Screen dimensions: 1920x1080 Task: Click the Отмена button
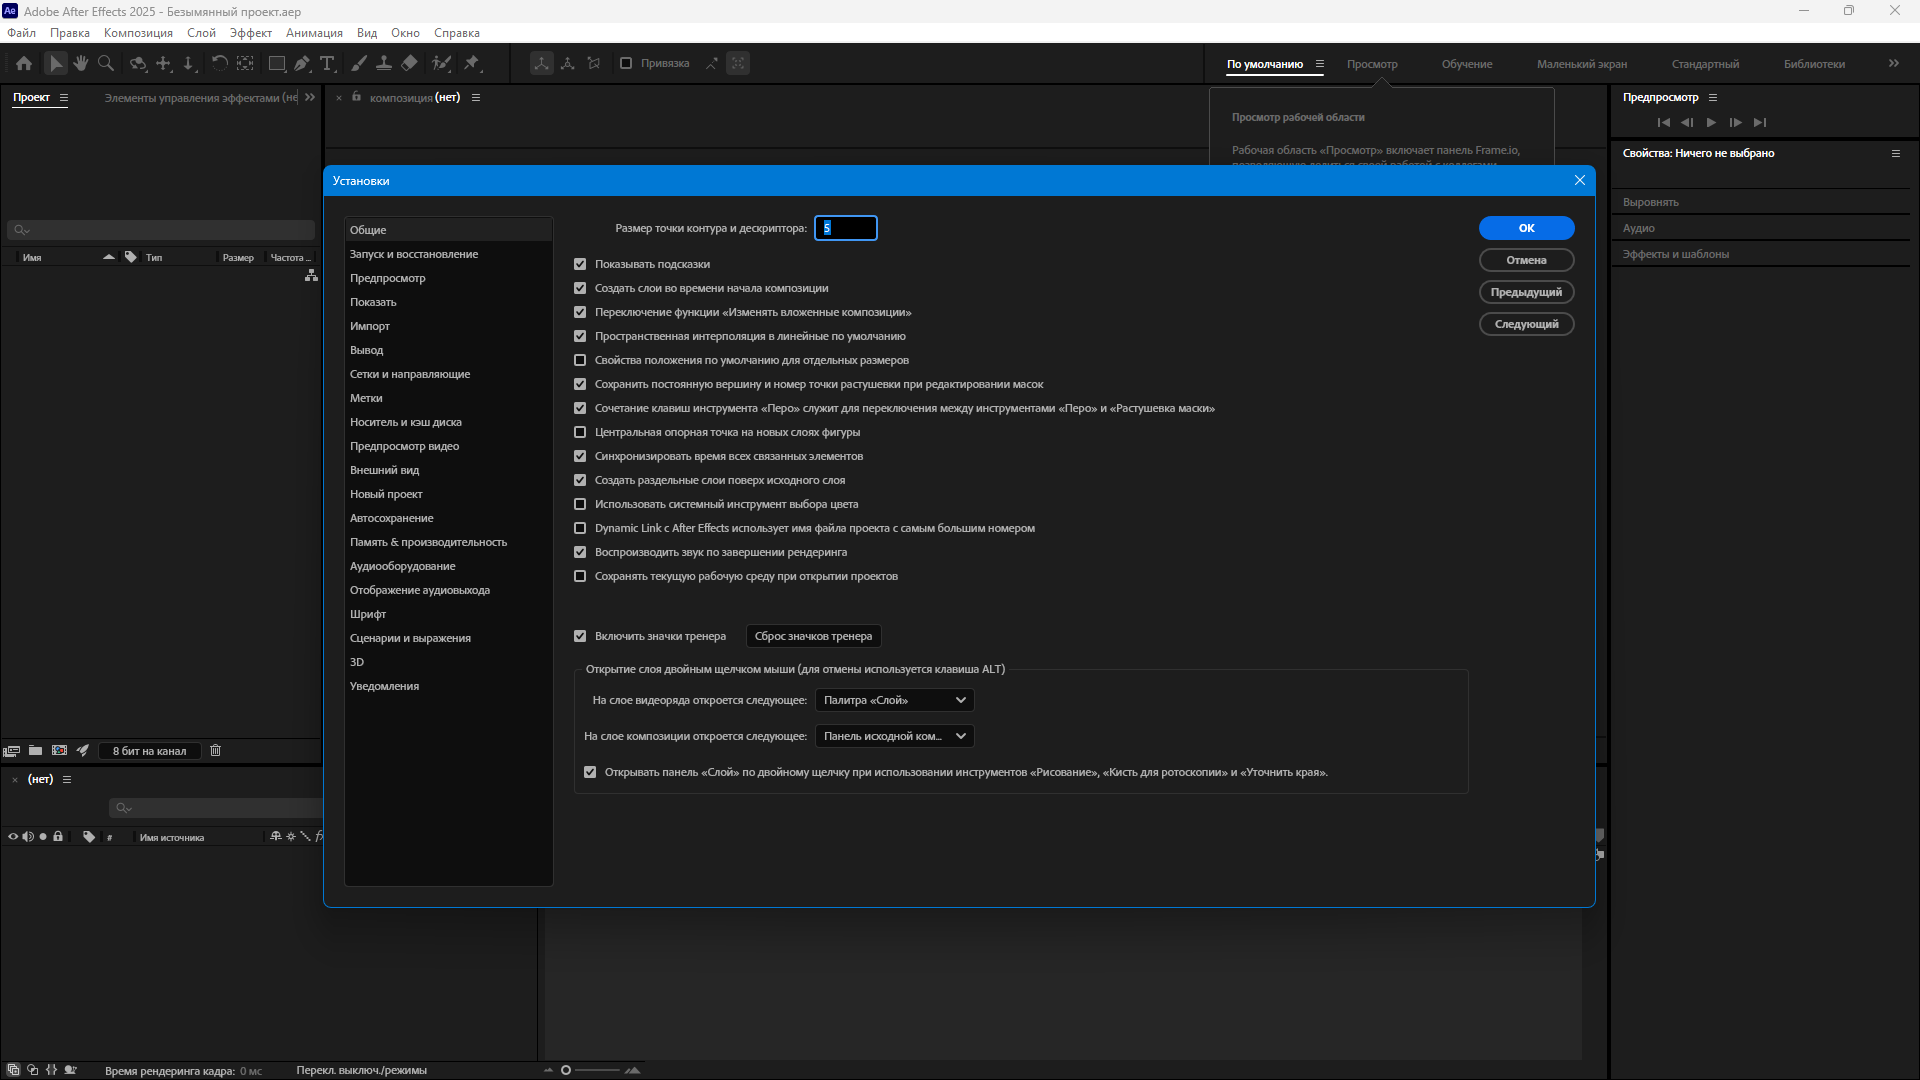click(x=1526, y=260)
